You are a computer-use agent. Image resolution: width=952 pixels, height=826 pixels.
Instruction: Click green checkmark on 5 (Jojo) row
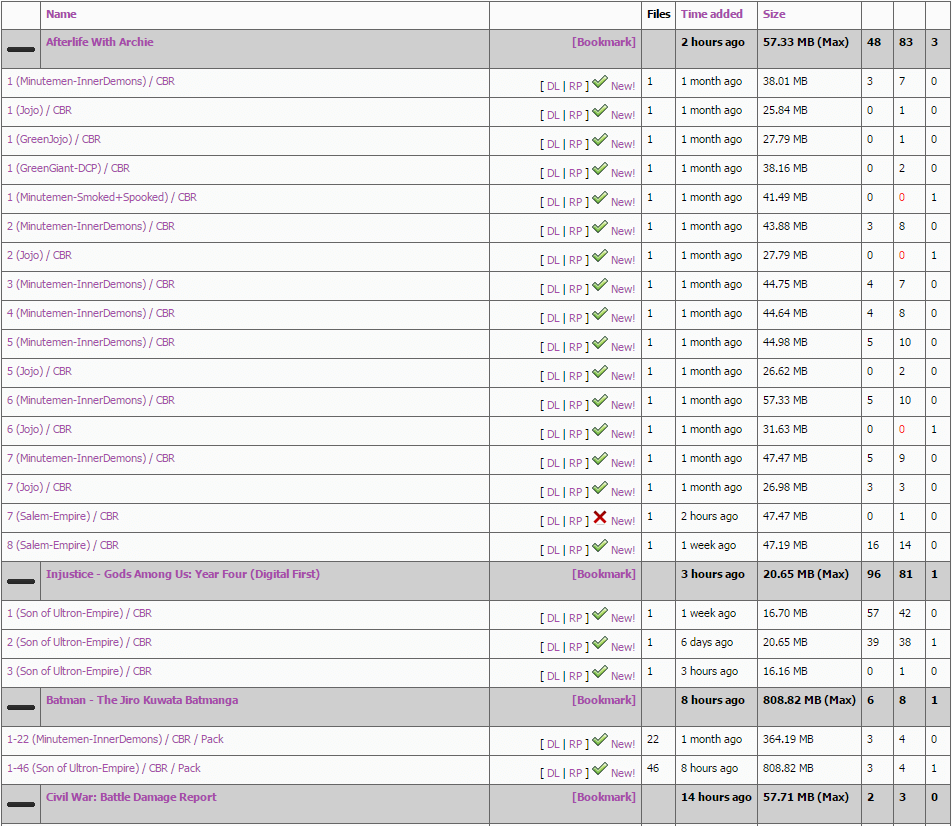[600, 372]
